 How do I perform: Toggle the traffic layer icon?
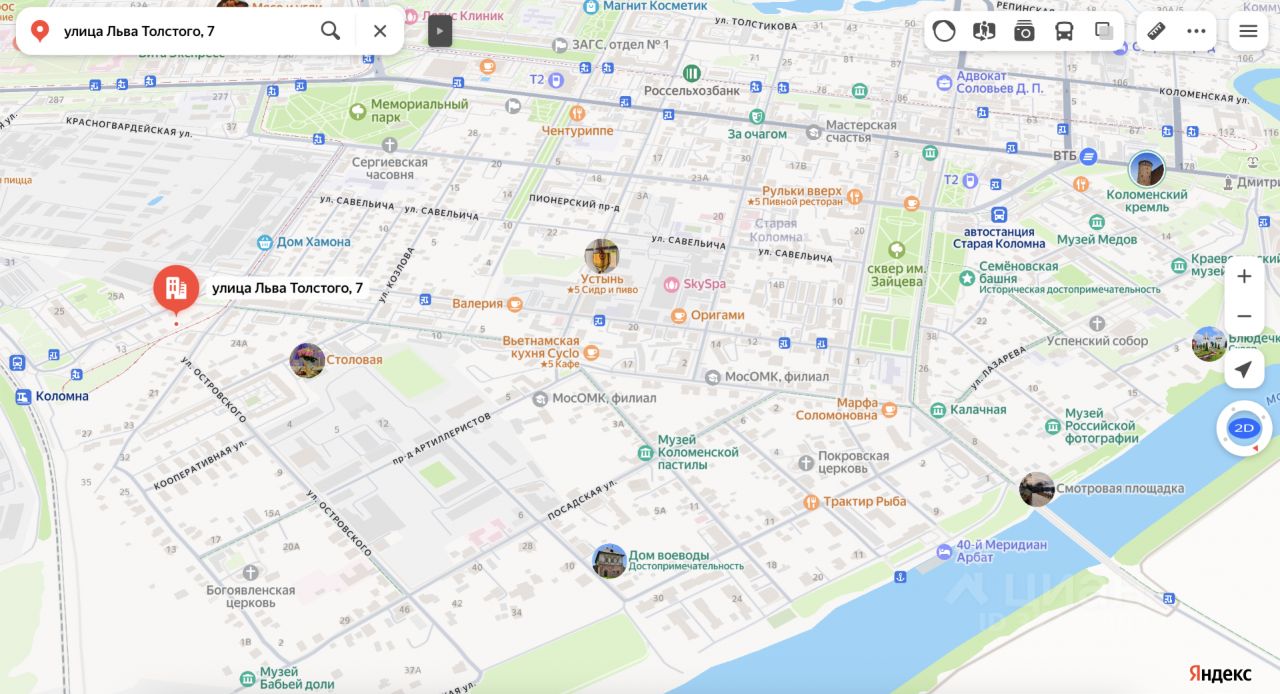coord(944,31)
